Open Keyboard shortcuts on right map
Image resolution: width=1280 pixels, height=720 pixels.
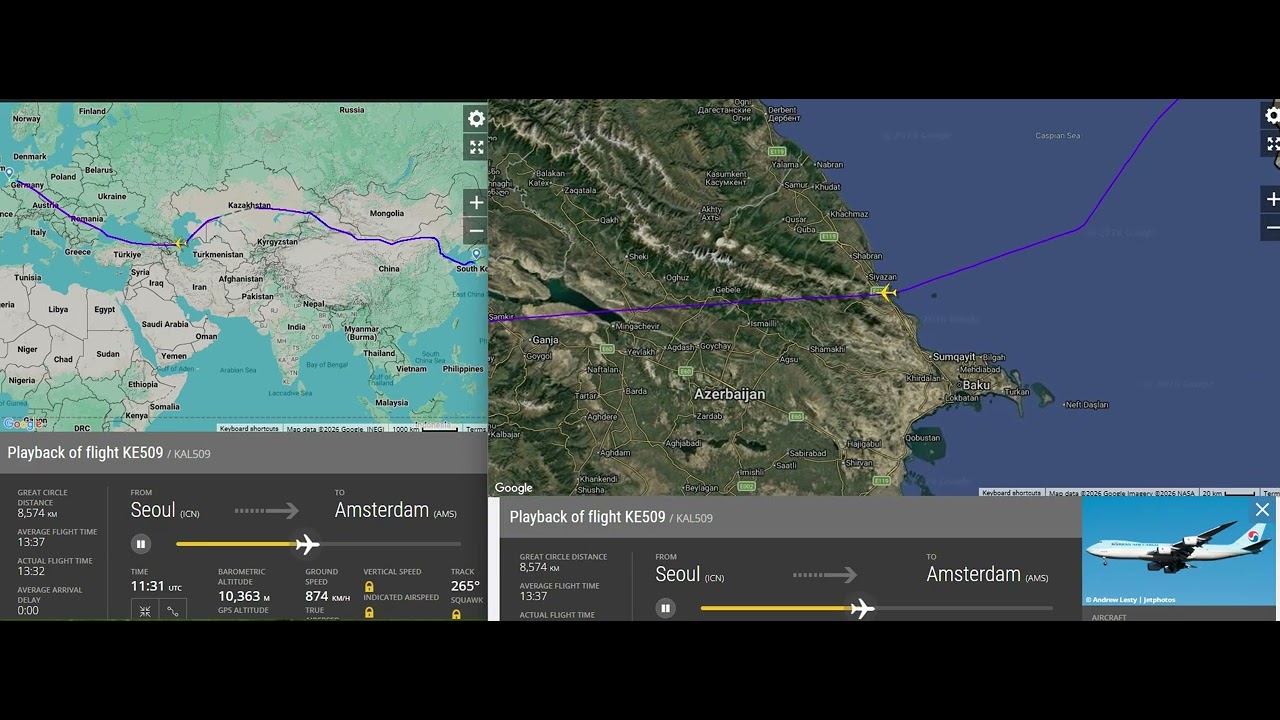(x=1011, y=493)
